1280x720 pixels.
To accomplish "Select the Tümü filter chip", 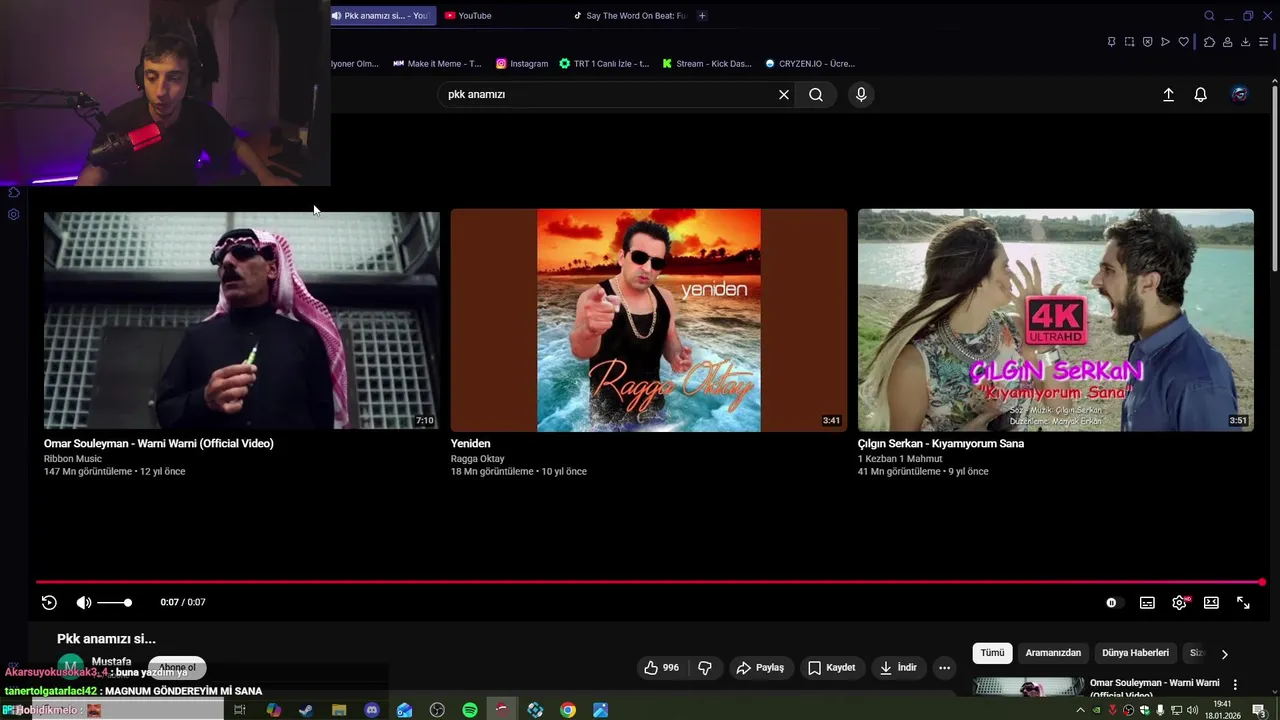I will pos(992,653).
